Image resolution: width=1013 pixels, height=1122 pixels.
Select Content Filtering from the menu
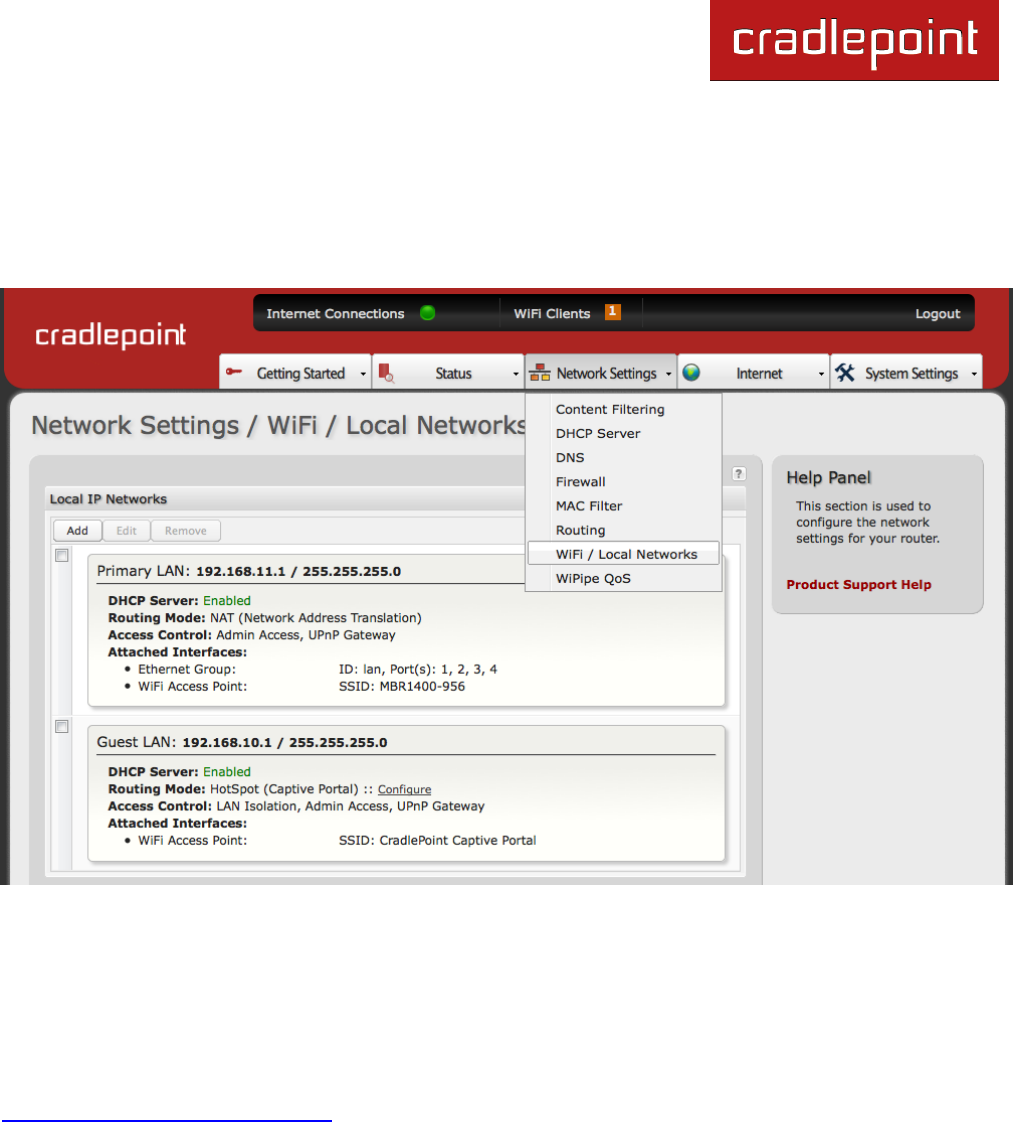[x=623, y=409]
